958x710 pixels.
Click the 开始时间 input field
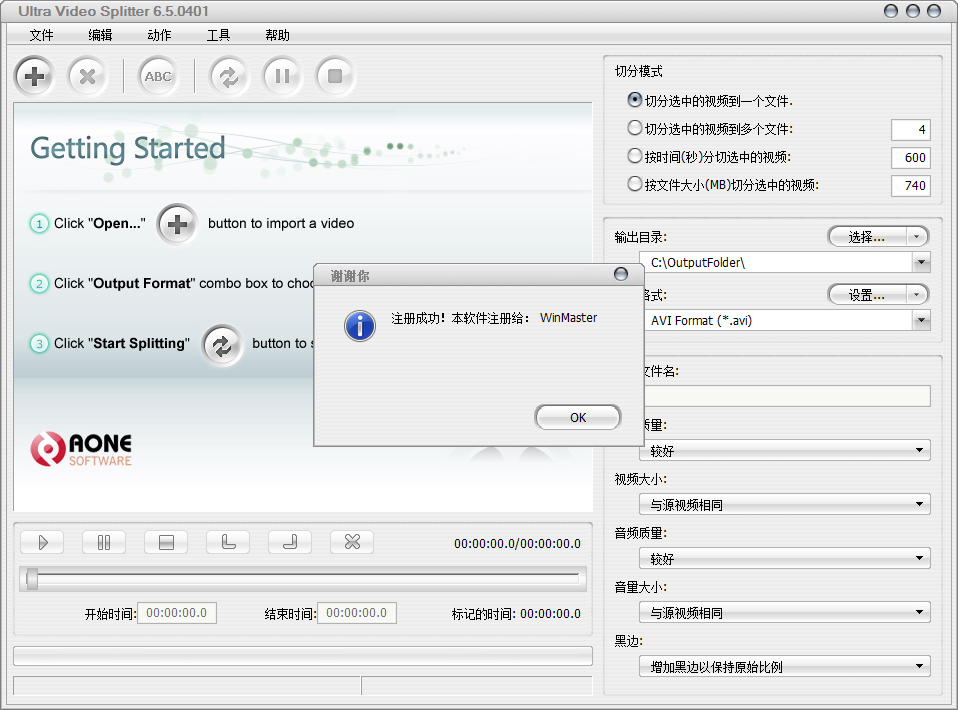tap(177, 613)
